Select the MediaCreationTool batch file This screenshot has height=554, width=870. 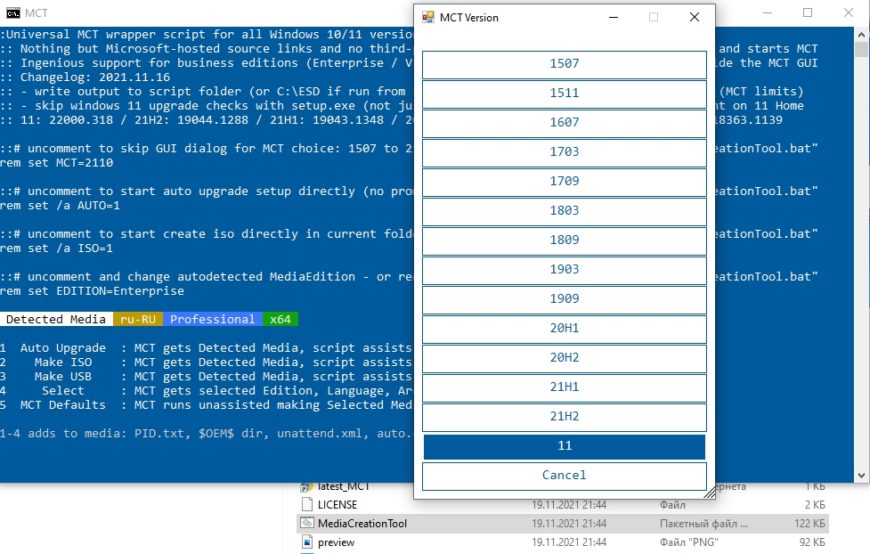tap(361, 524)
